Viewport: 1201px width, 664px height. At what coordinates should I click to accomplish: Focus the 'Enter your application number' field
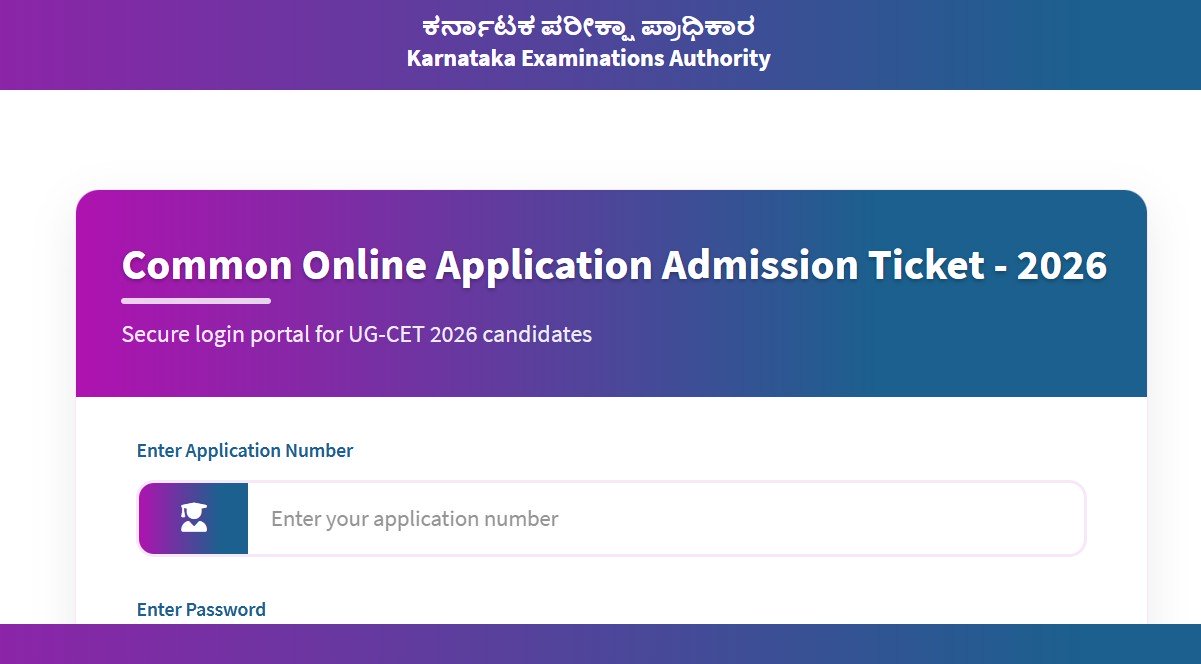pyautogui.click(x=600, y=518)
